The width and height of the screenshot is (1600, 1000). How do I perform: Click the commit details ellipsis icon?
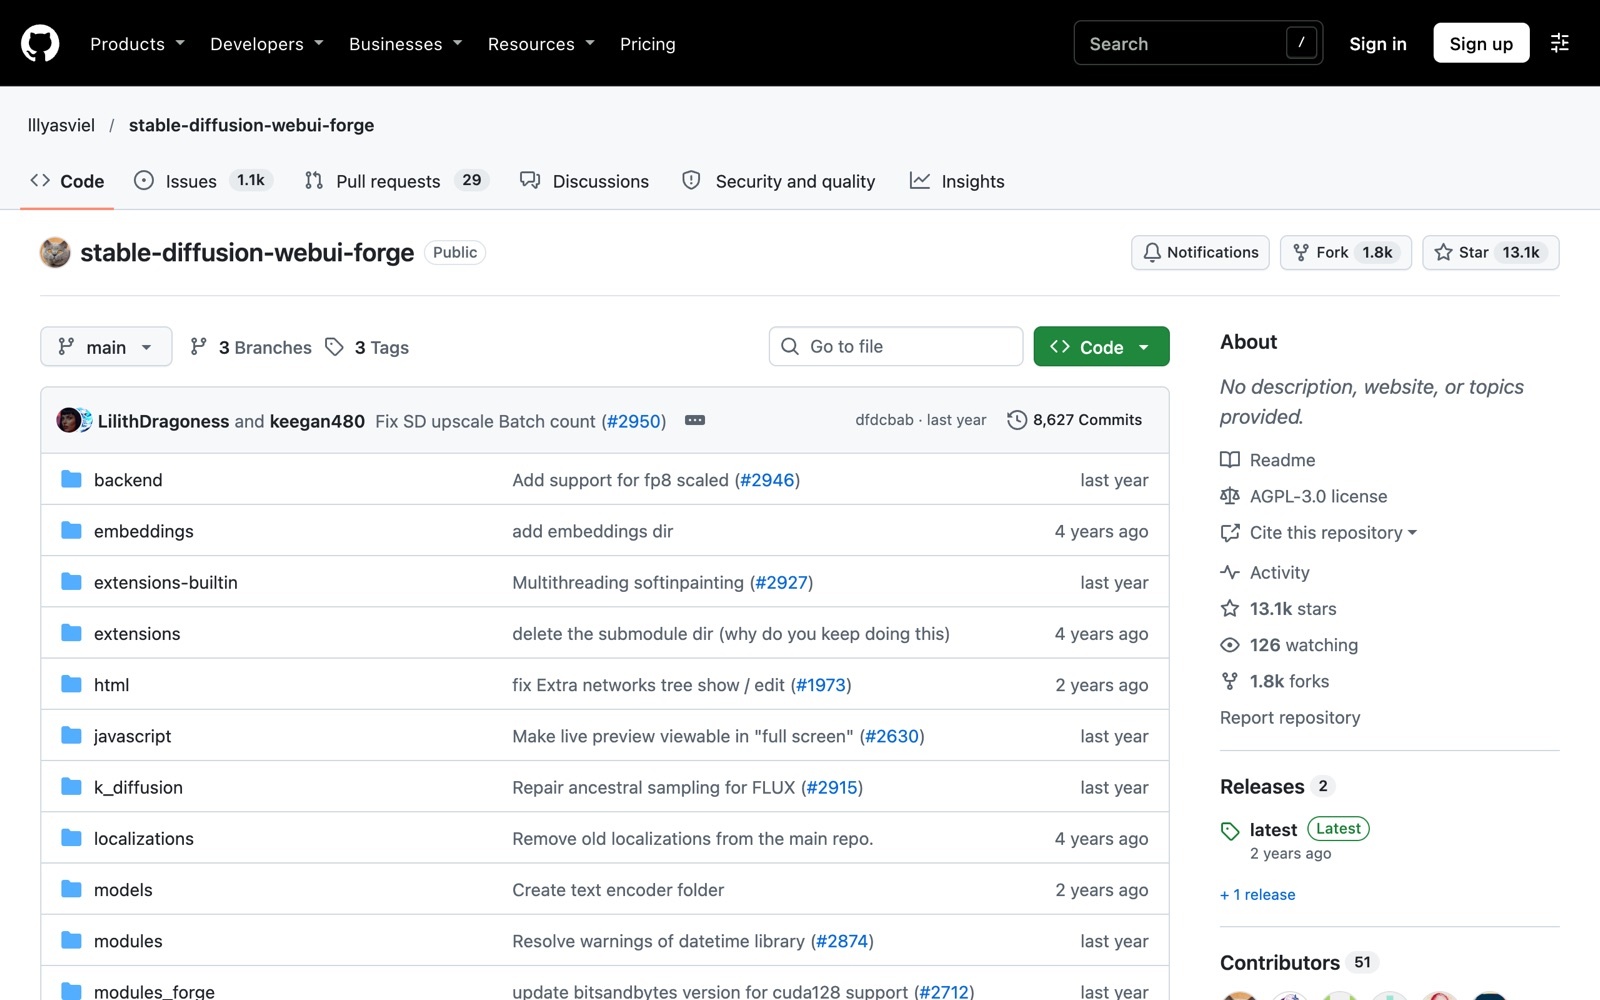695,420
